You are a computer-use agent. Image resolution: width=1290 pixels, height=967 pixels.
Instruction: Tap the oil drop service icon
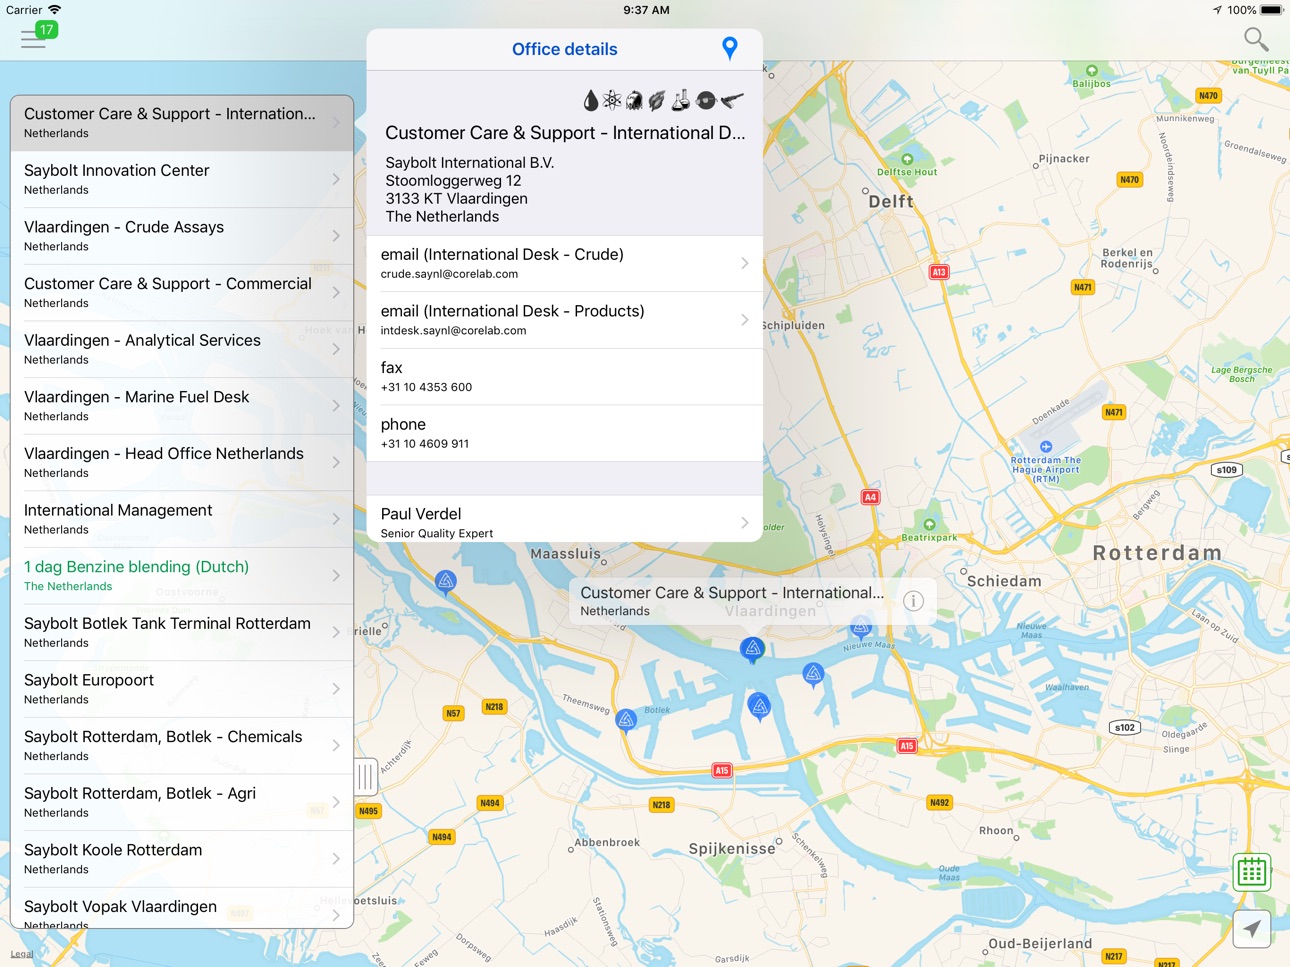pyautogui.click(x=591, y=100)
